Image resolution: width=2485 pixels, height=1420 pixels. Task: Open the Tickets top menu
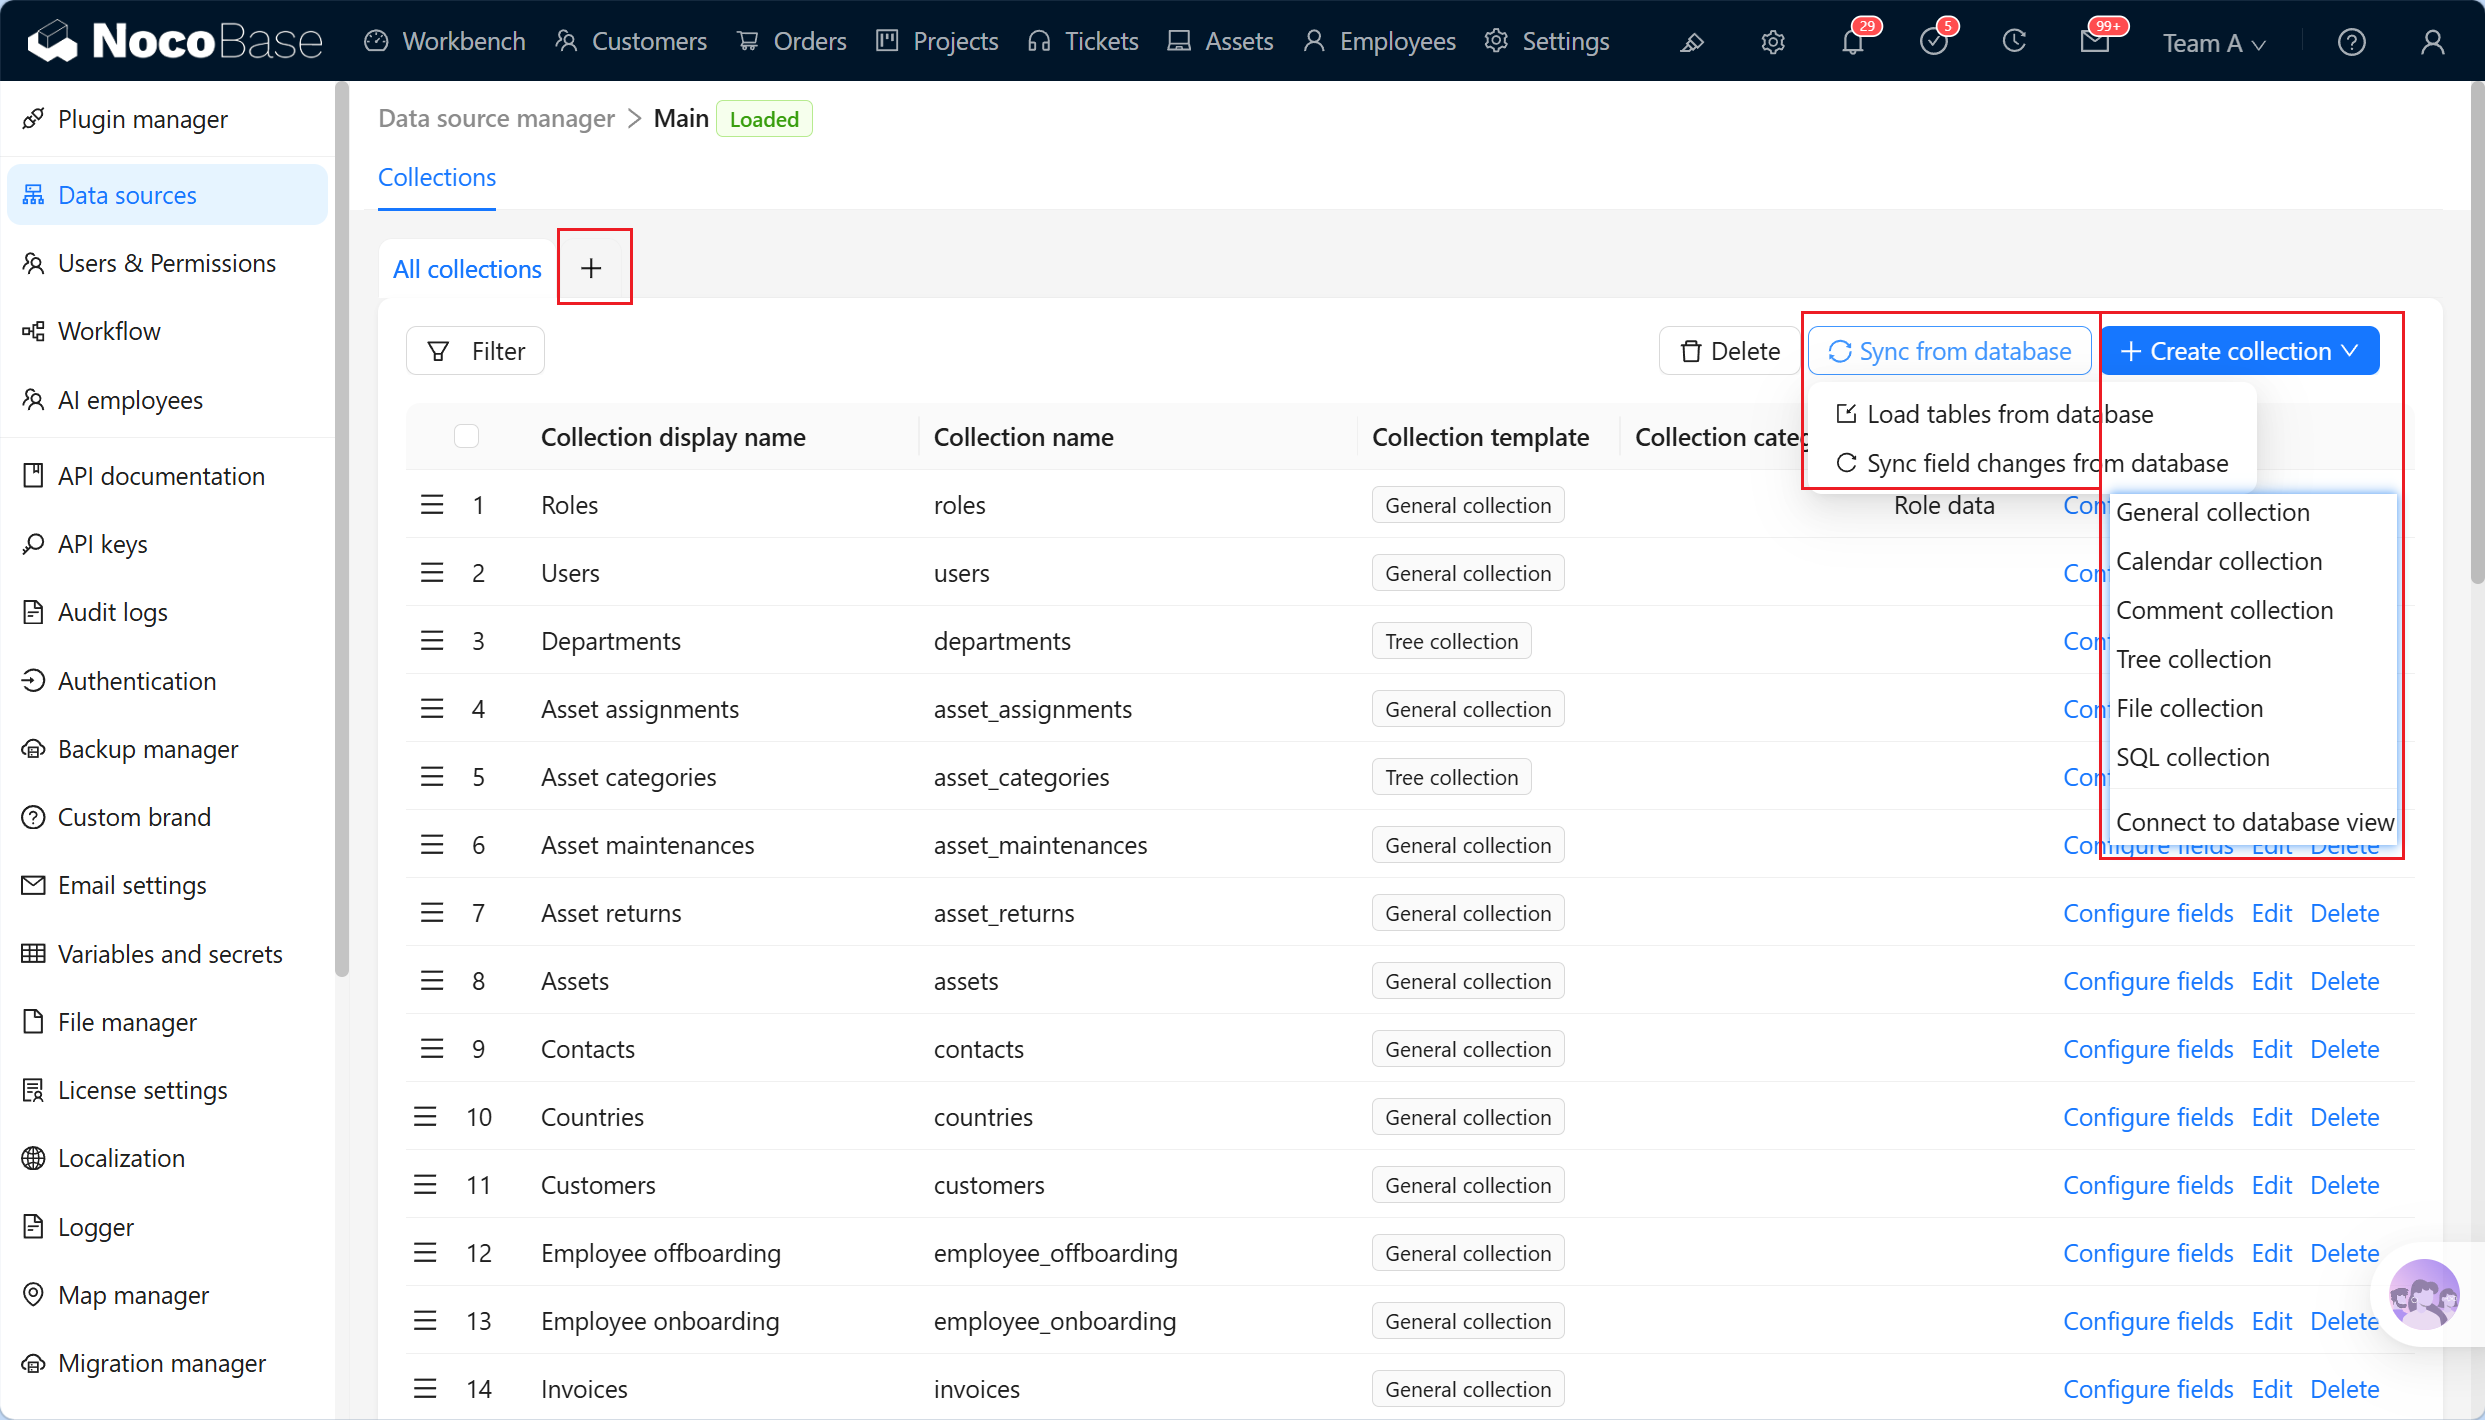coord(1084,41)
